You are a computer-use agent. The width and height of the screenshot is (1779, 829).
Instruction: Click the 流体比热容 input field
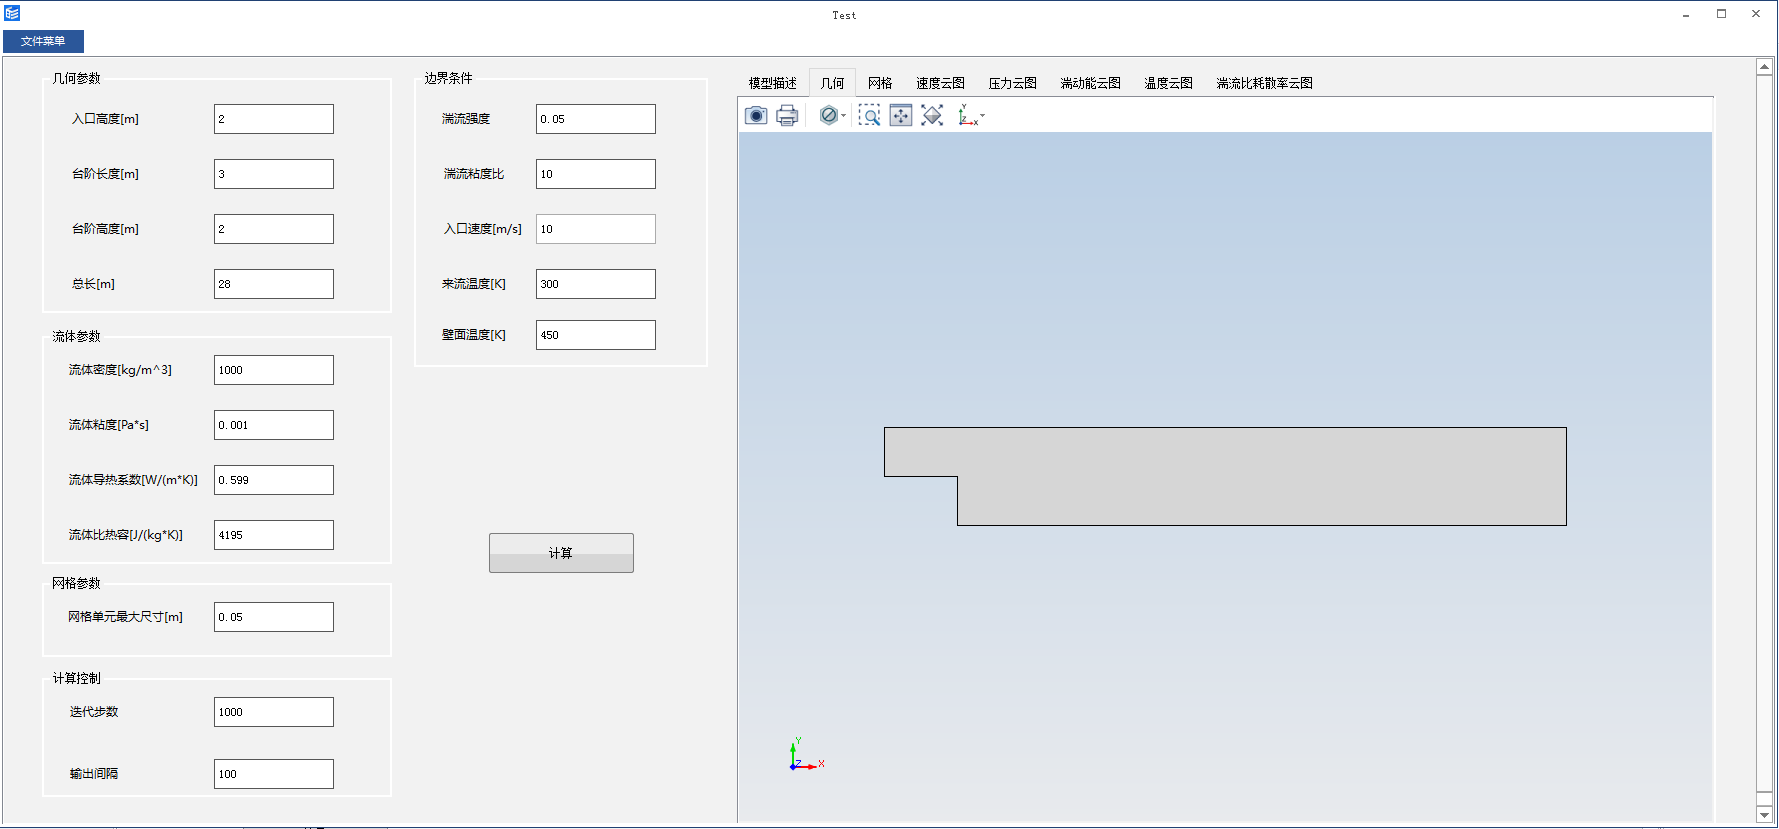pos(274,535)
